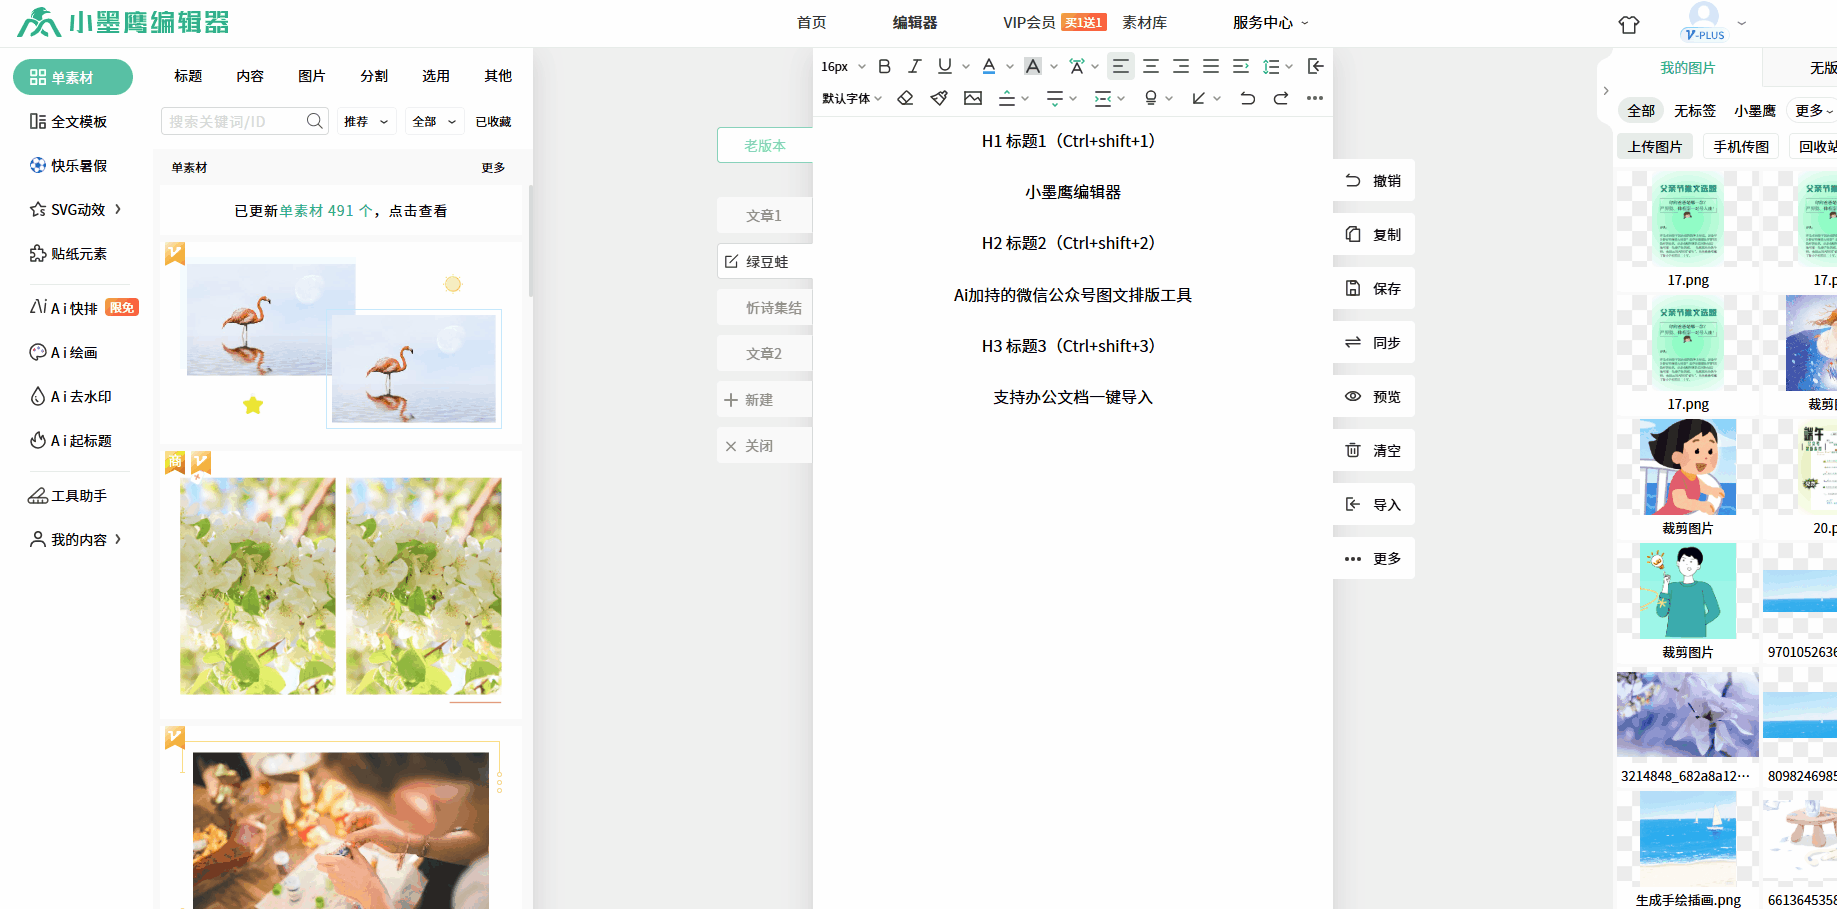Set paragraph to left alignment
This screenshot has height=909, width=1837.
coord(1121,66)
